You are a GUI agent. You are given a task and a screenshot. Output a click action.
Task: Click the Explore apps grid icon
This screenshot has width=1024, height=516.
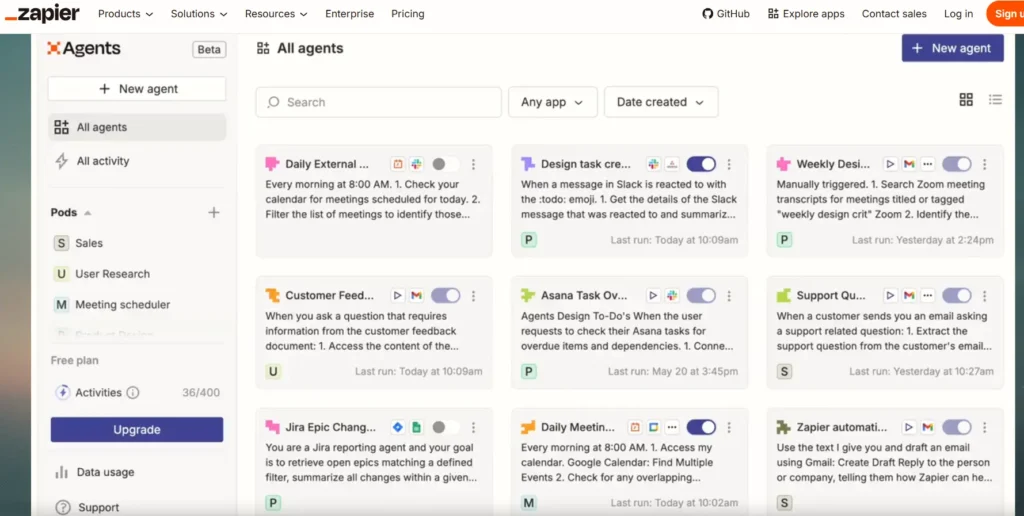773,14
